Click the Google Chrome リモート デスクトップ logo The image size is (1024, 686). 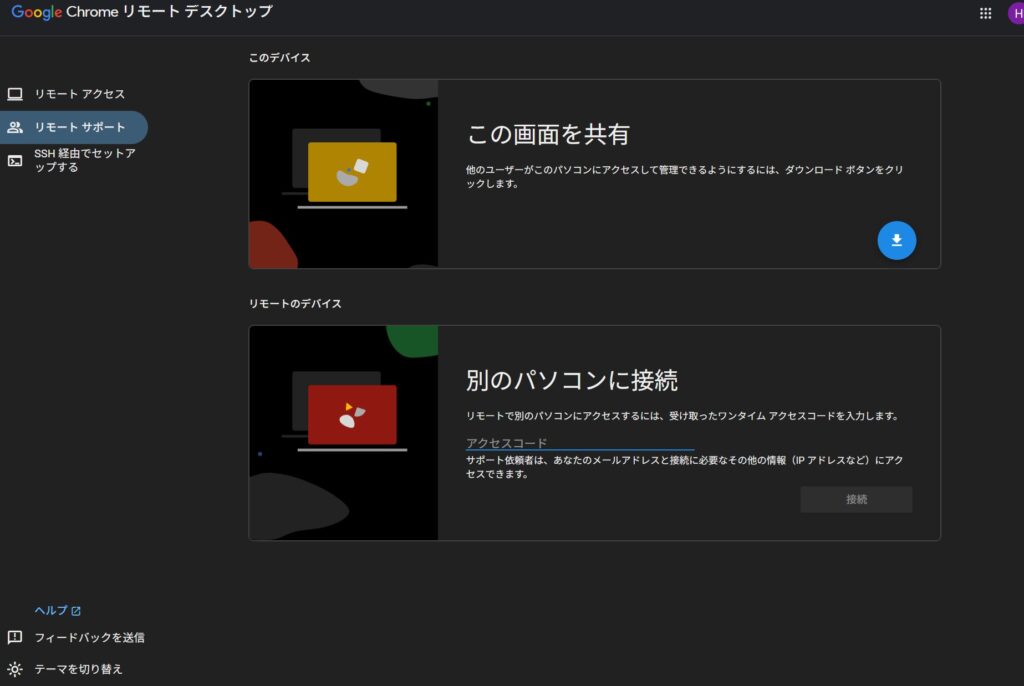141,12
